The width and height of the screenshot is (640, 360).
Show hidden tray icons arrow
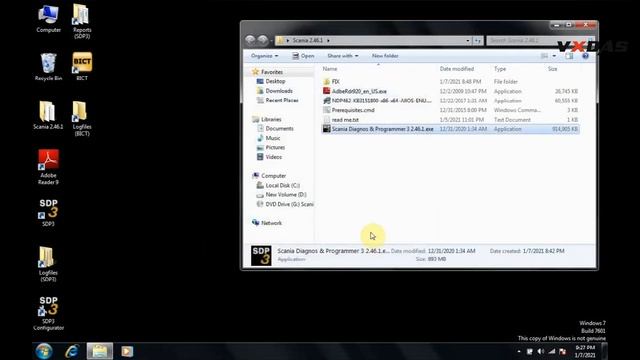pos(519,351)
